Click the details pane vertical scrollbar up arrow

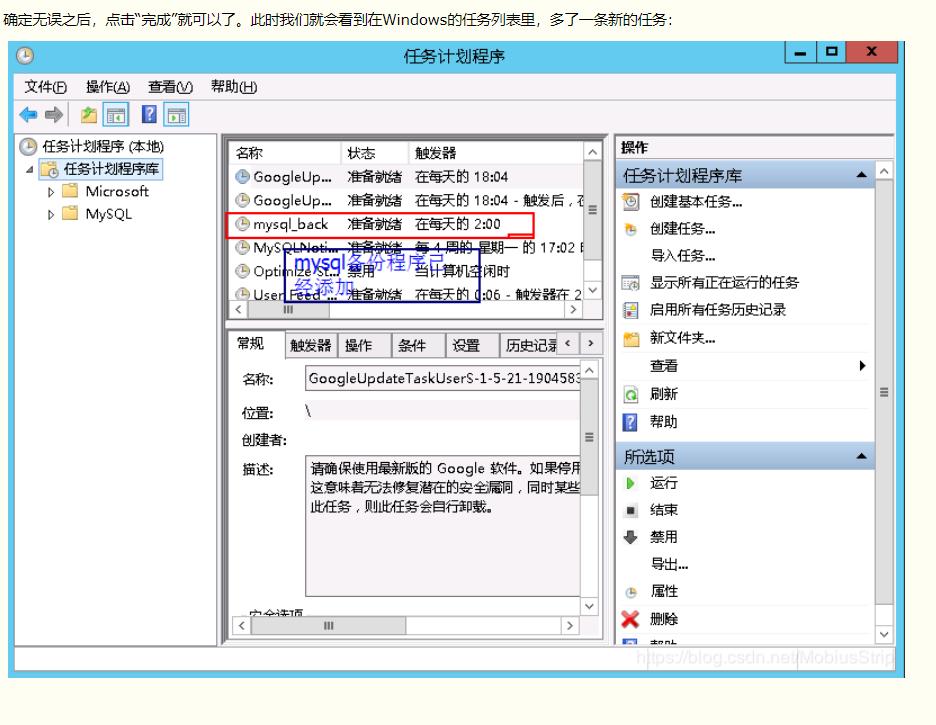pyautogui.click(x=589, y=370)
